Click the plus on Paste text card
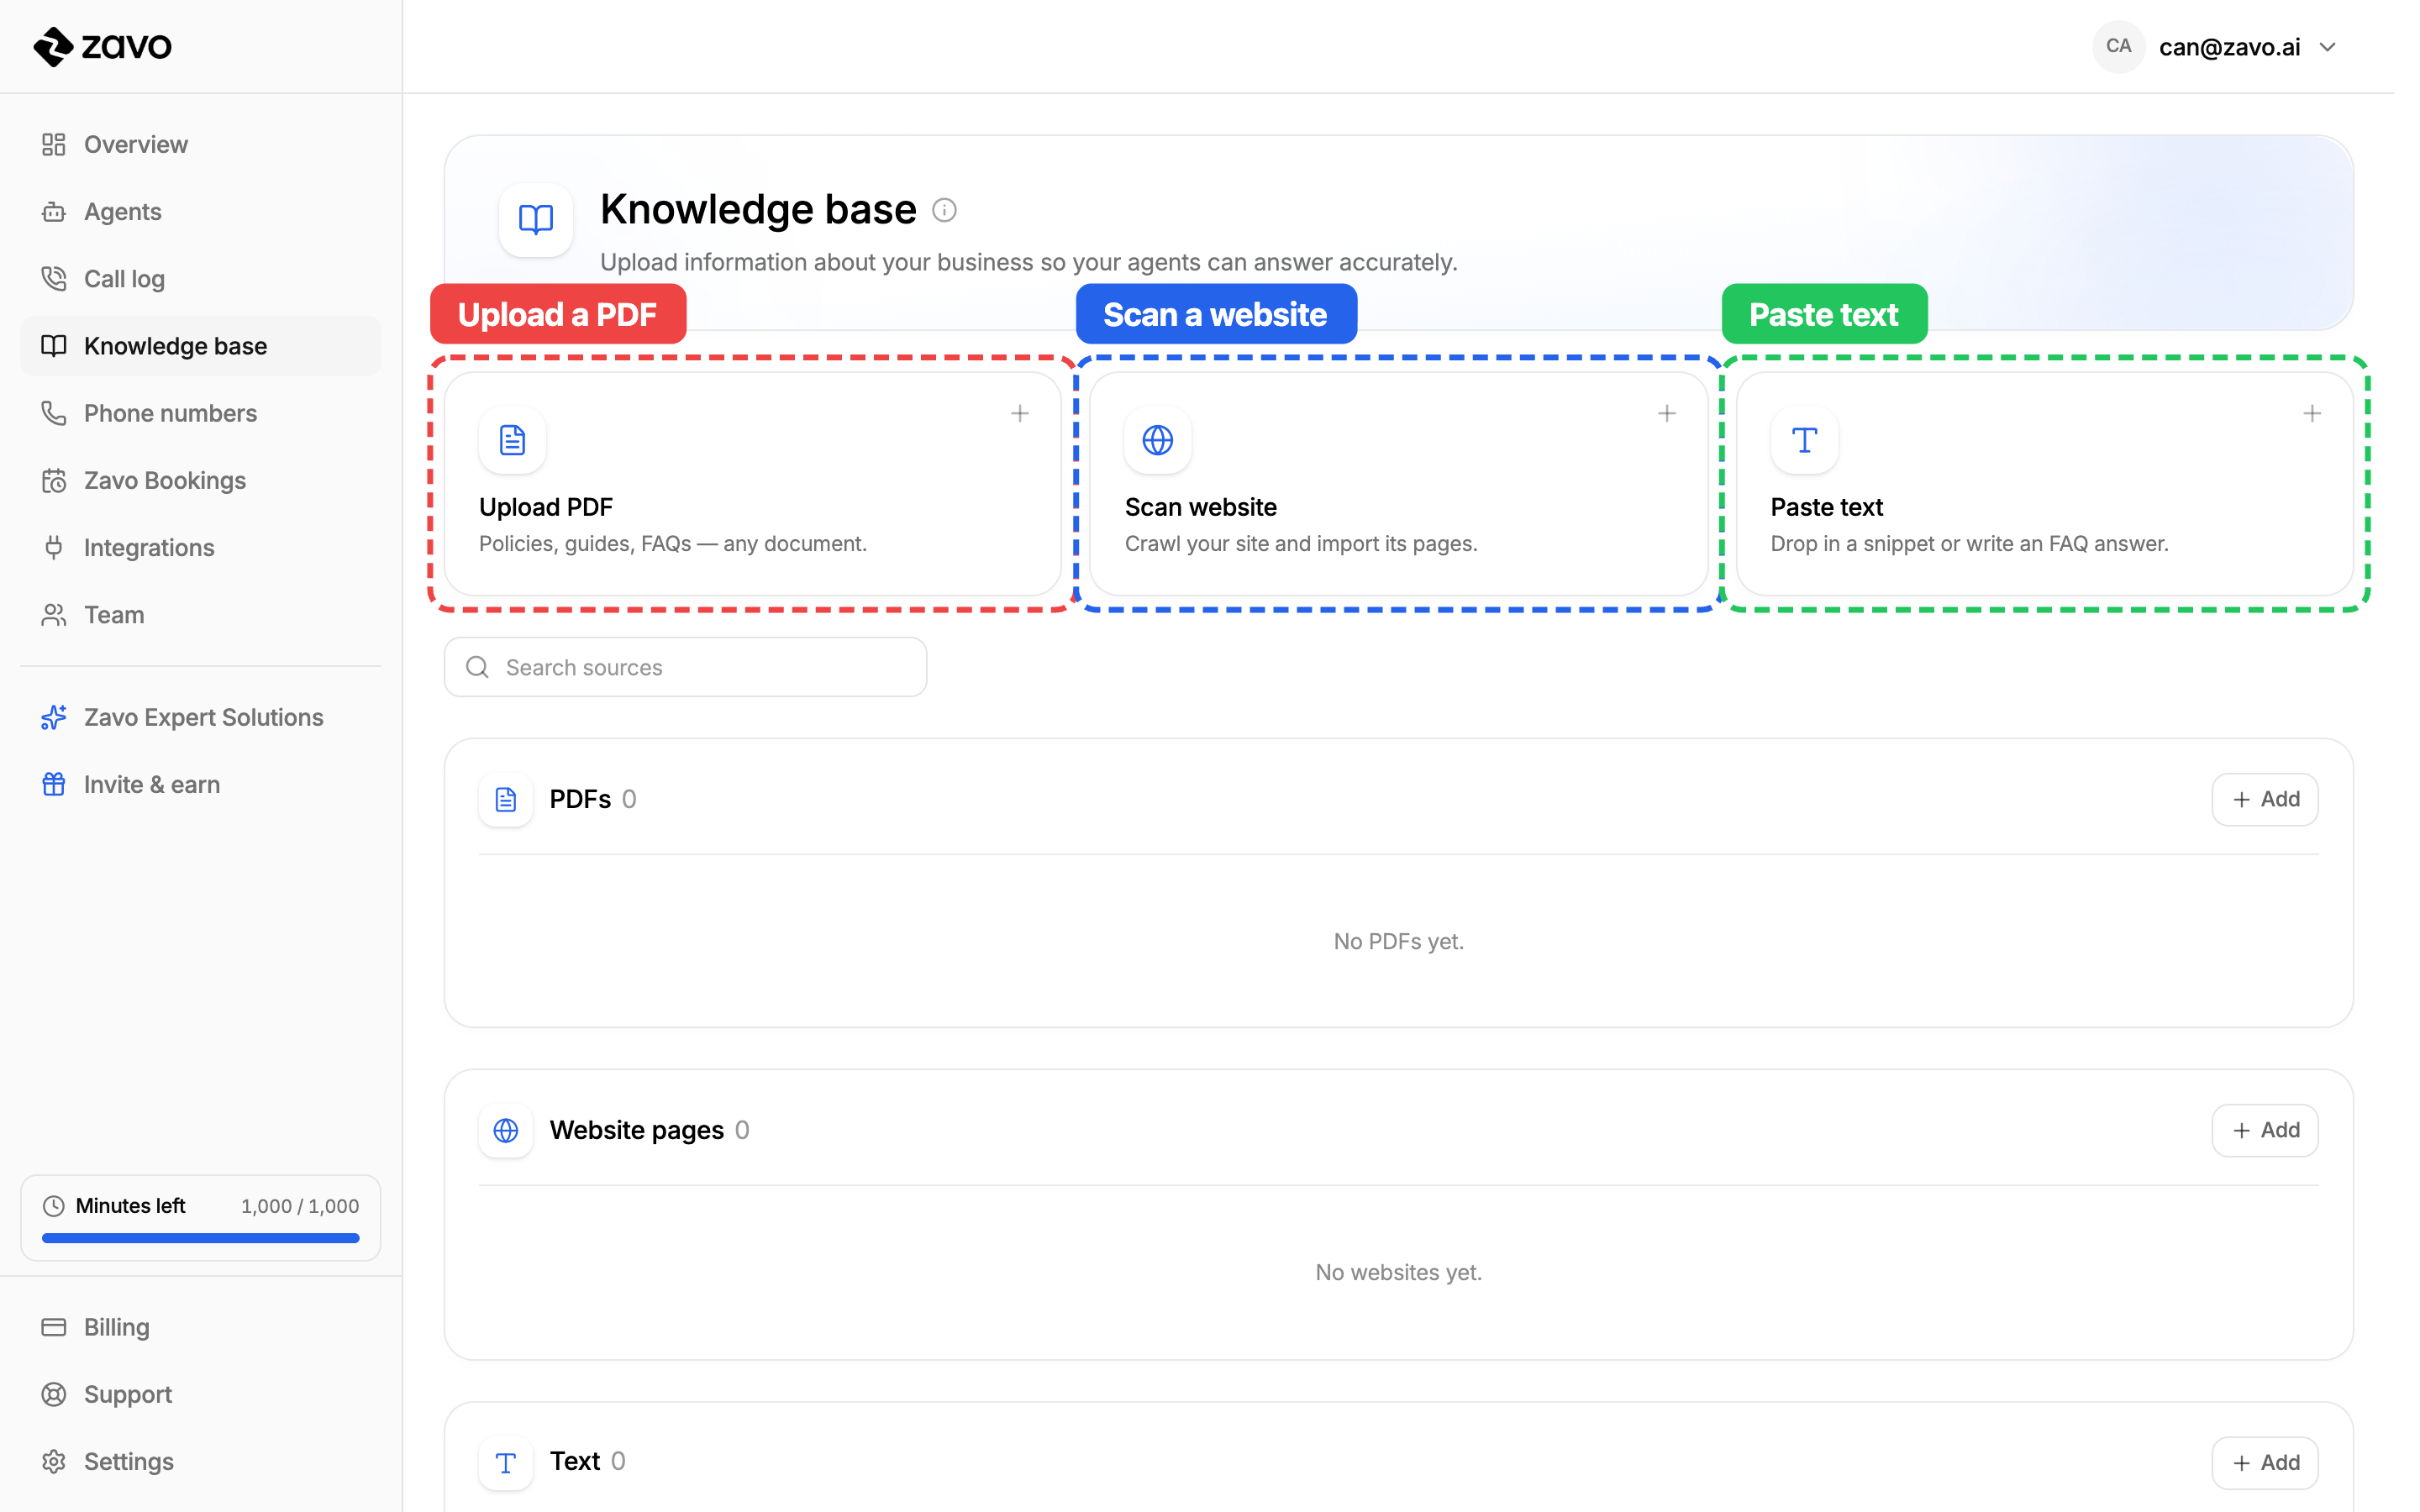 coord(2312,413)
